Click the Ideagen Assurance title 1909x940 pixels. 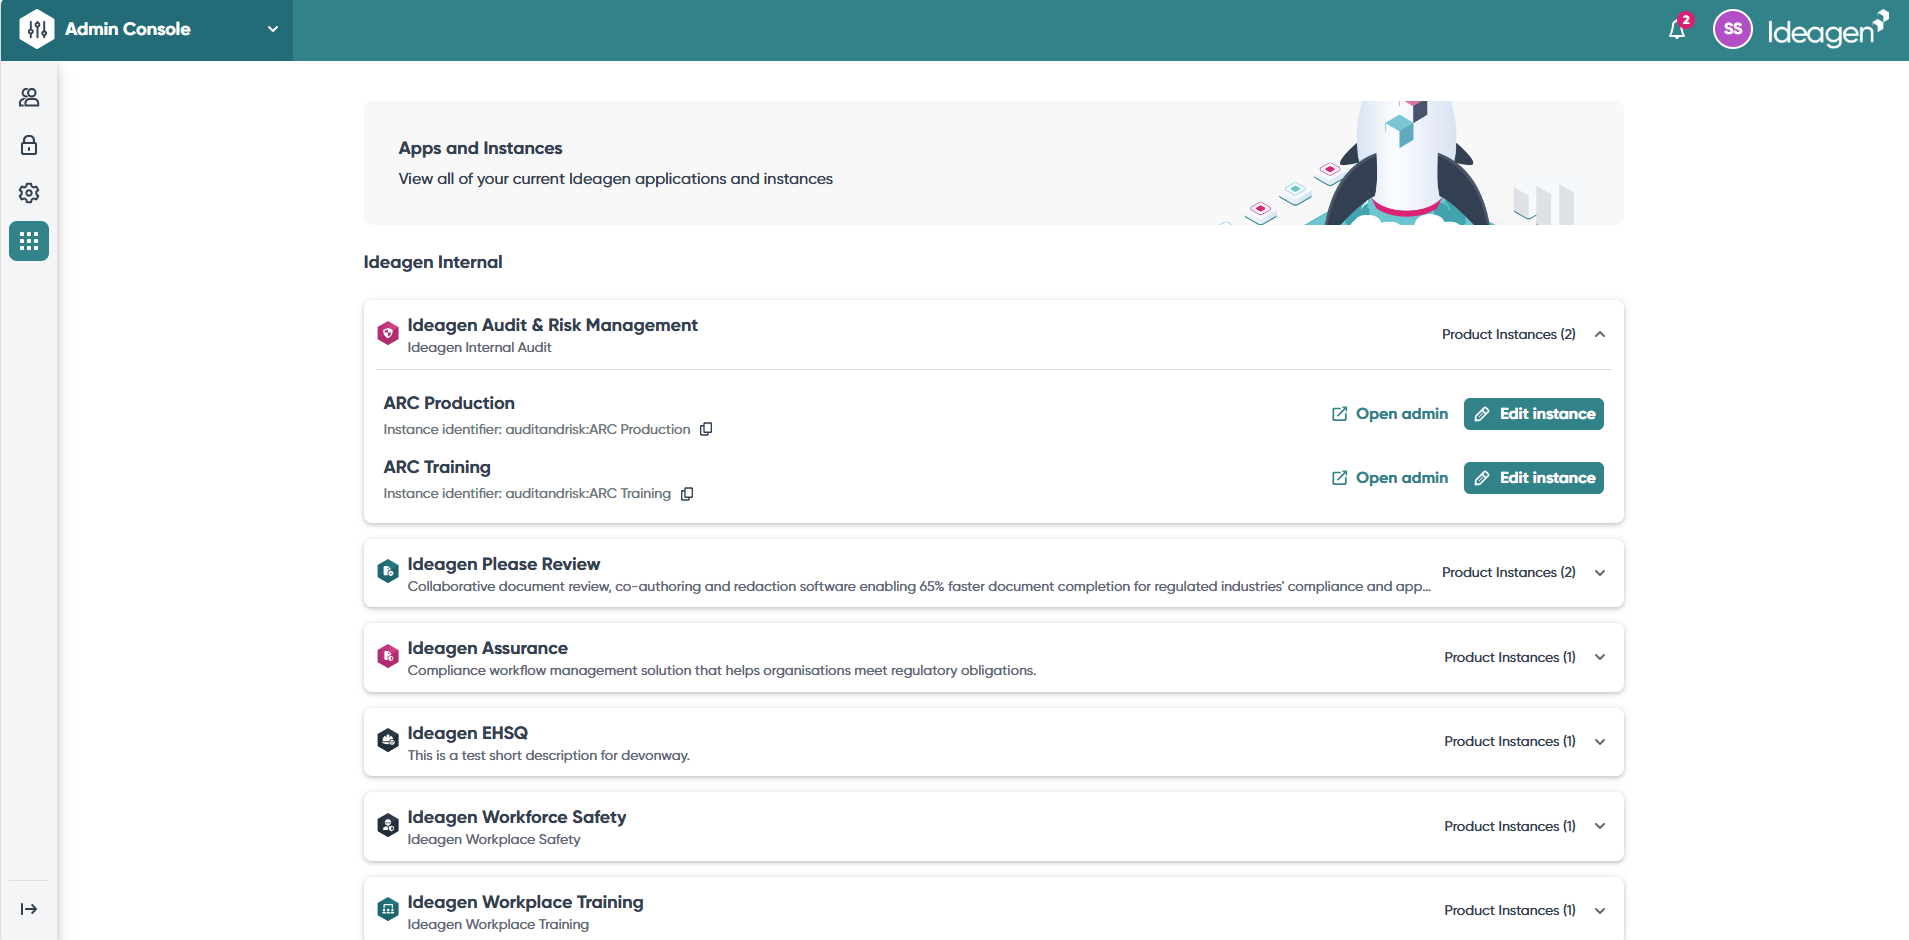coord(488,648)
